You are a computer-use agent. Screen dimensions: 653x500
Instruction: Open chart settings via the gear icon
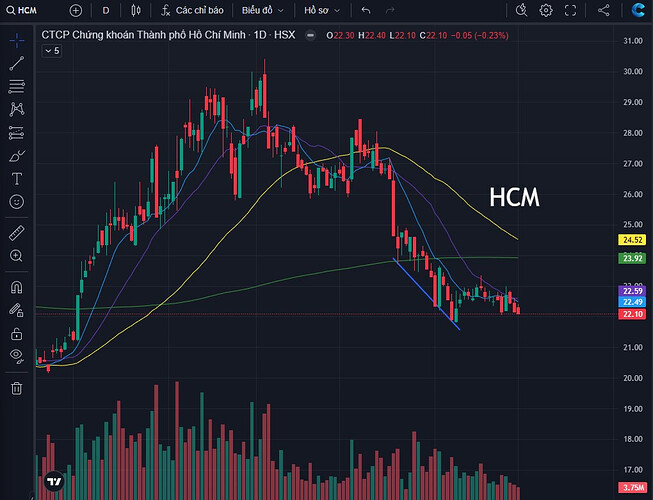coord(546,10)
